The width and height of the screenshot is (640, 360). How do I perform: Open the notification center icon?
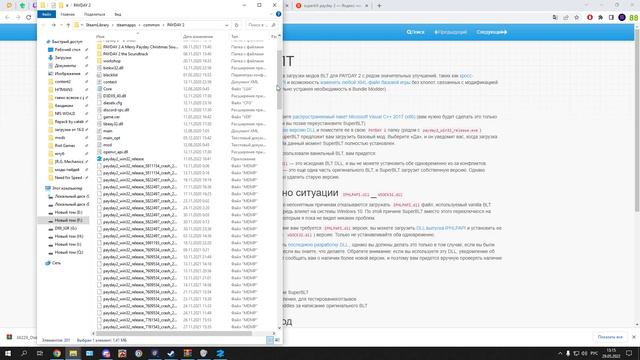(629, 353)
